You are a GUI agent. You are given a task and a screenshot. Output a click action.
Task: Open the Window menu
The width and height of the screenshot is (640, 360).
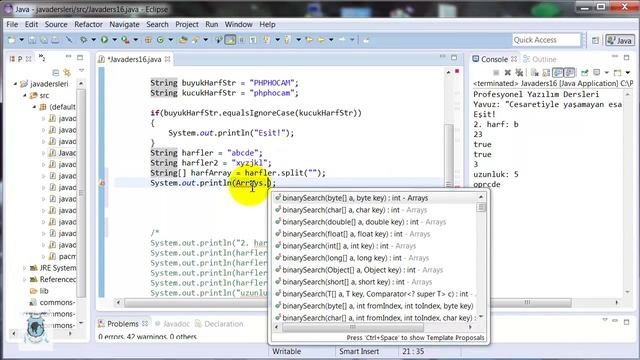238,24
